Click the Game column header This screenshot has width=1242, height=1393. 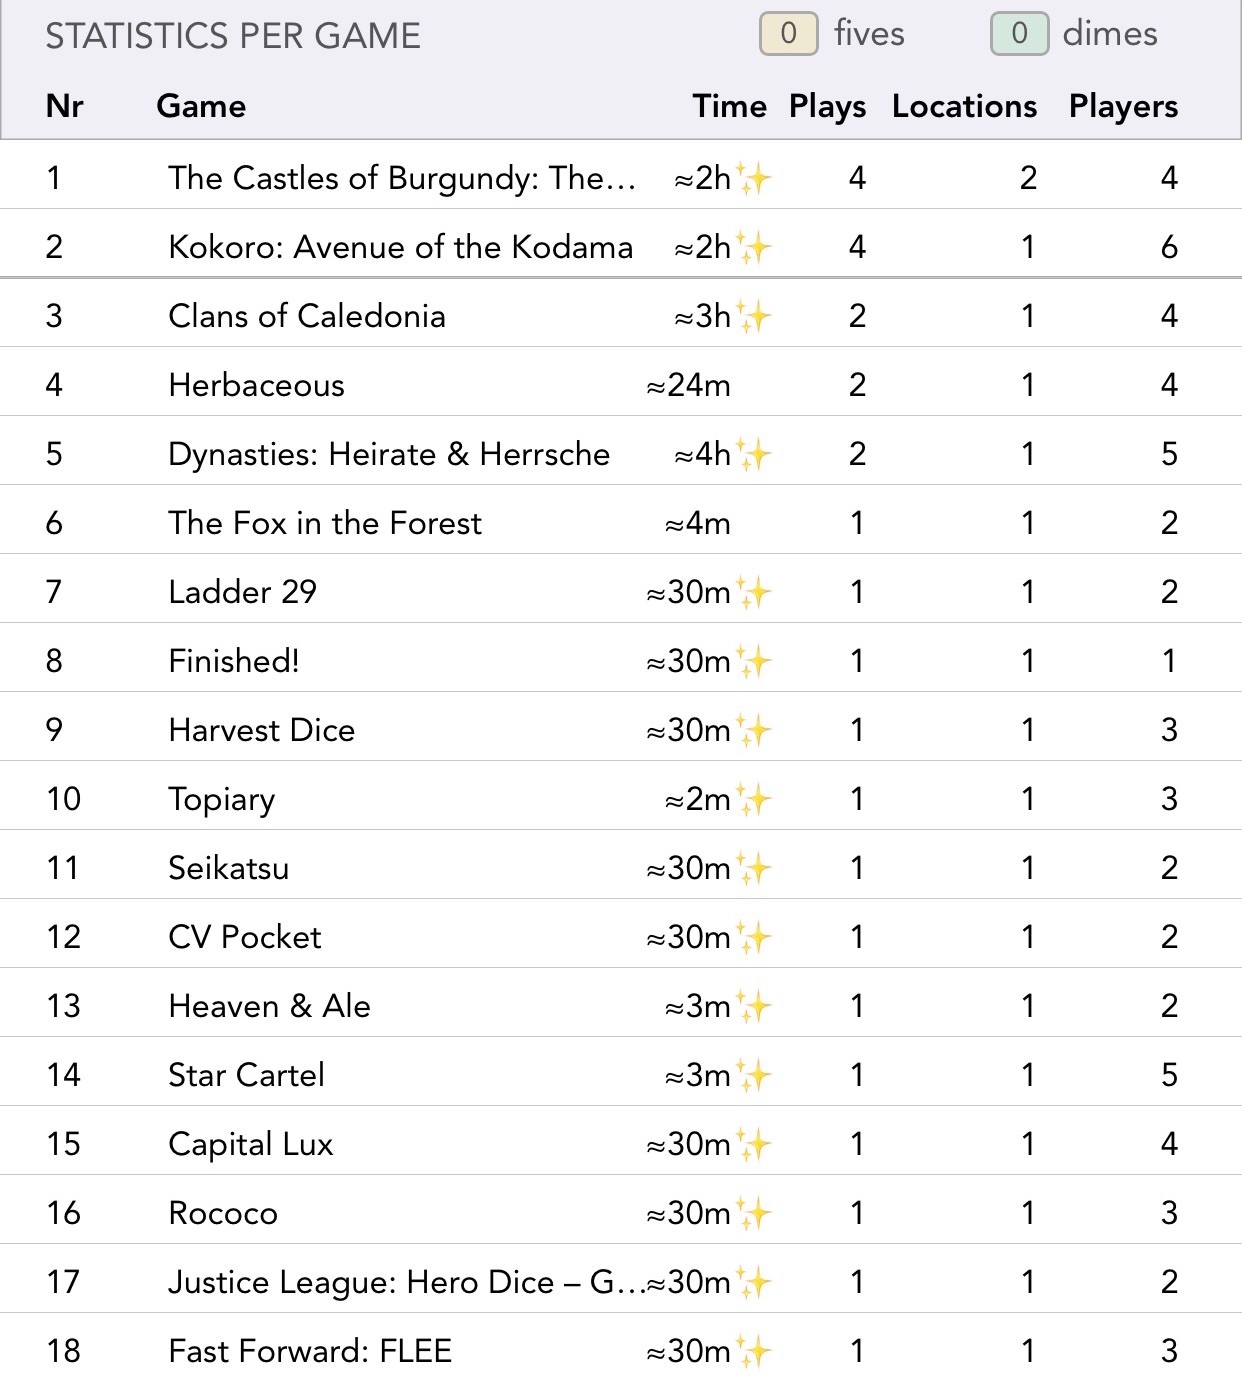point(201,106)
